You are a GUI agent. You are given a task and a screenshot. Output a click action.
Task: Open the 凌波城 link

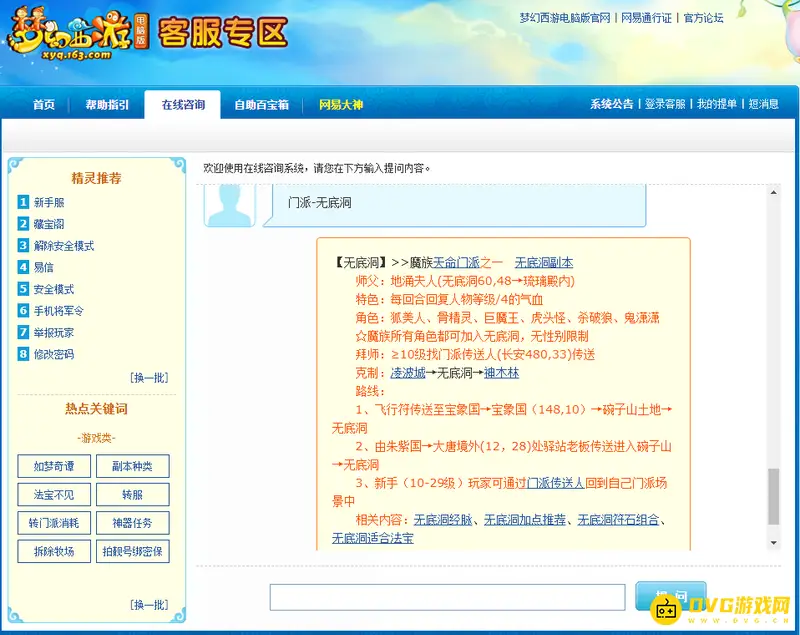(408, 373)
